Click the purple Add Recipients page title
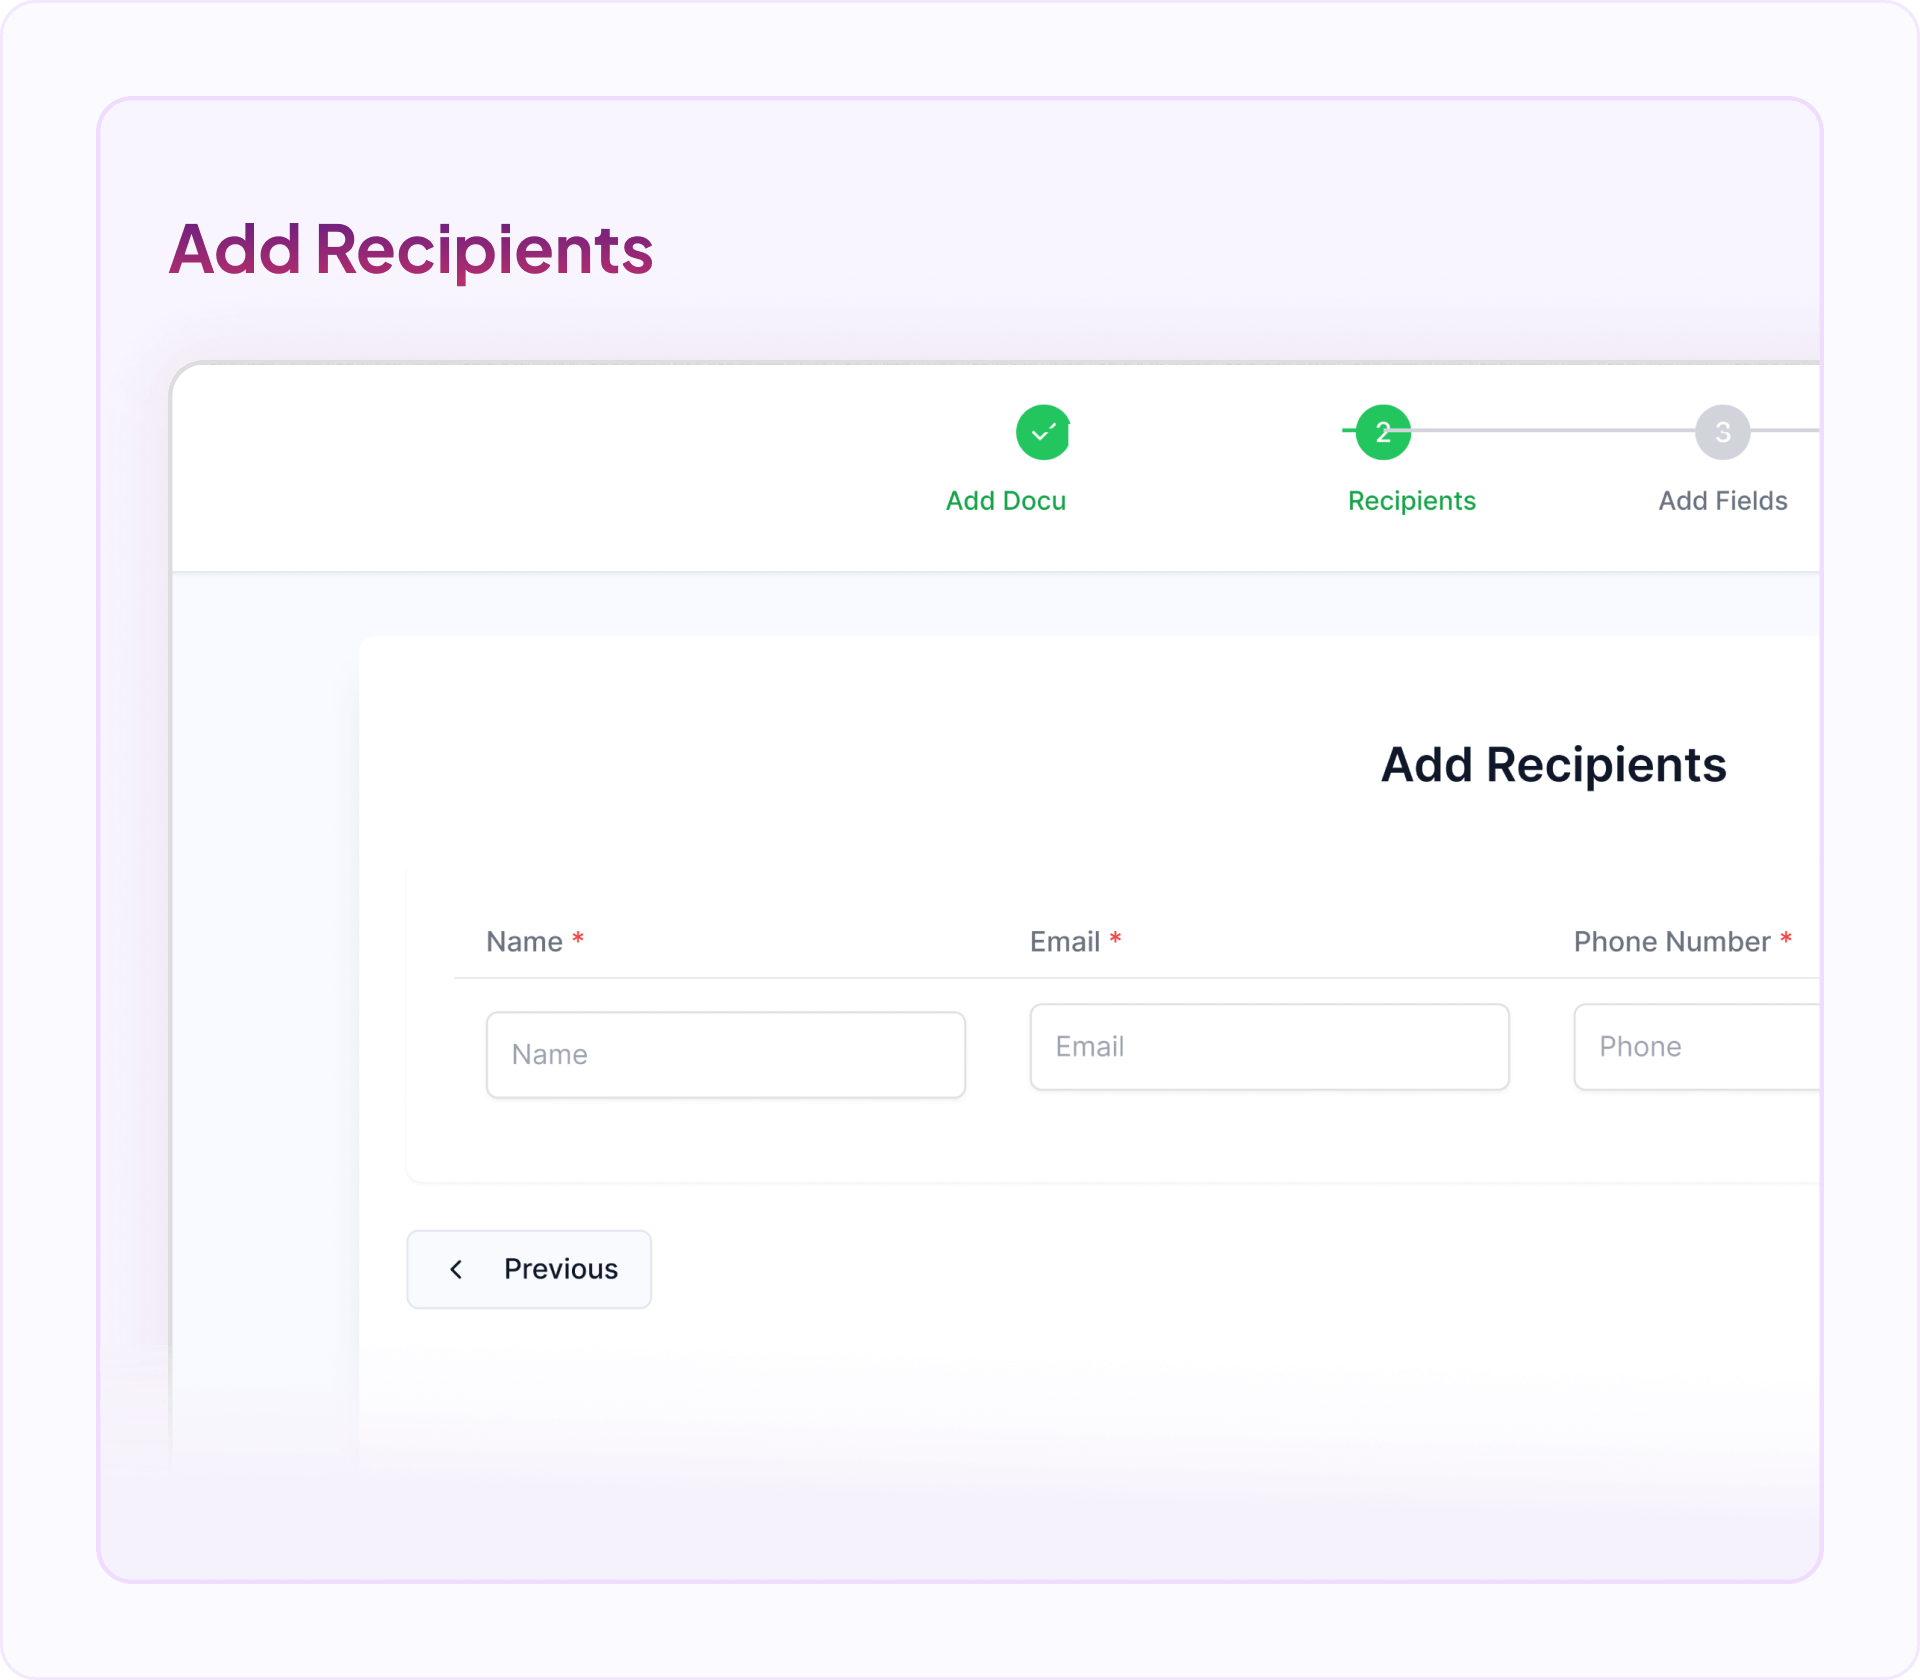The height and width of the screenshot is (1680, 1920). click(410, 249)
